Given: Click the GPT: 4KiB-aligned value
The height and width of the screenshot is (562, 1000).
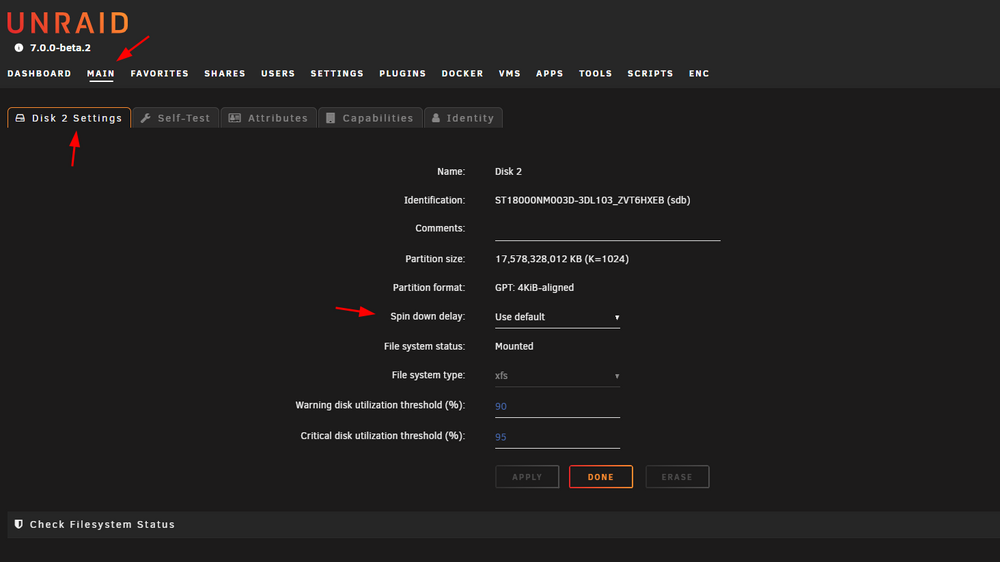Looking at the screenshot, I should pos(534,288).
